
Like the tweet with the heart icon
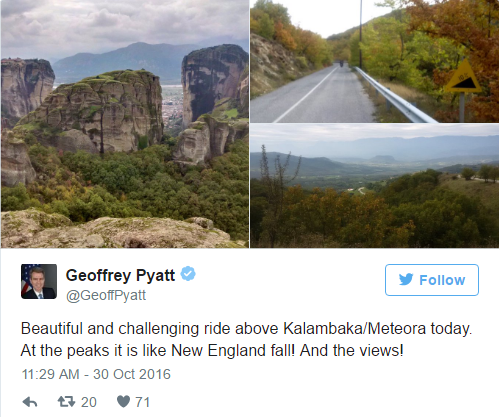click(x=123, y=402)
